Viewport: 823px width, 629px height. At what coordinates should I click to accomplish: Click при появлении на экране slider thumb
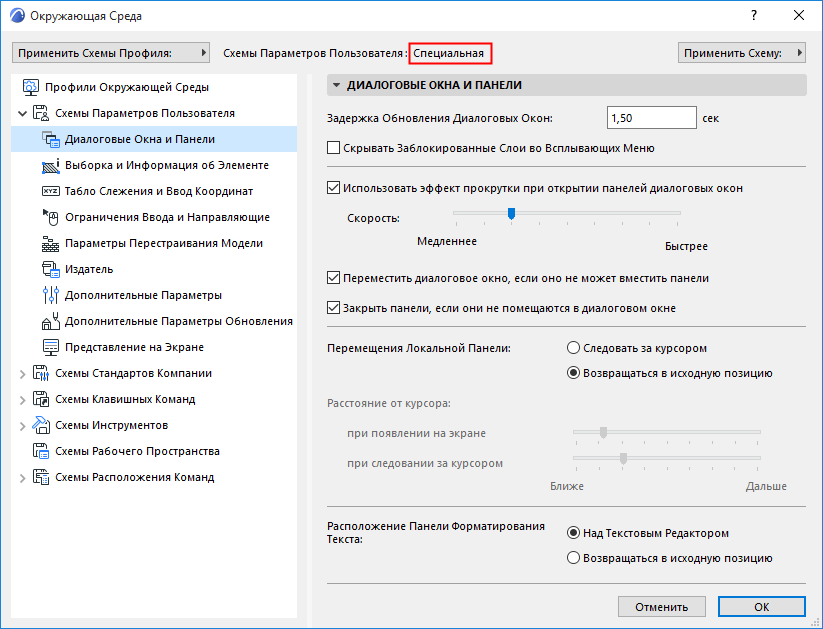point(604,433)
